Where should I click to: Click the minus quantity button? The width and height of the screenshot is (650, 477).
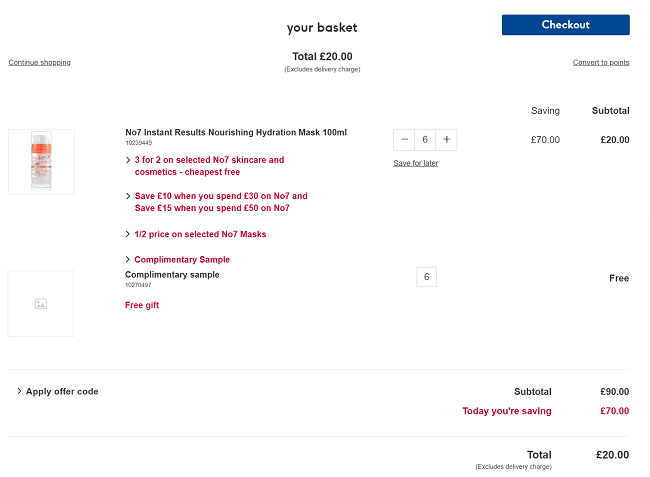pos(405,140)
